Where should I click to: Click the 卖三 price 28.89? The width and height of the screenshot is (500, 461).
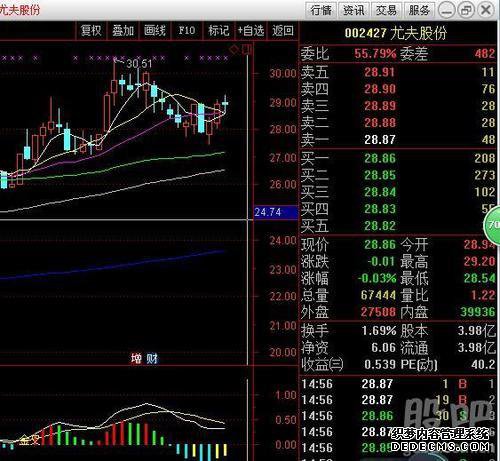379,106
